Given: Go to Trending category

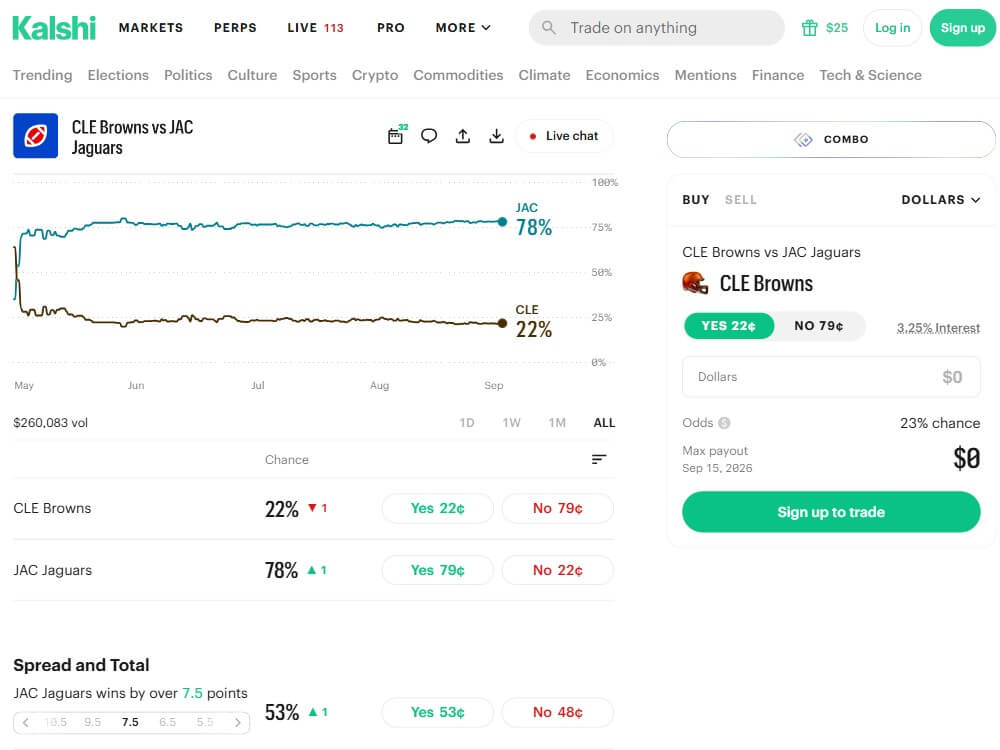Looking at the screenshot, I should pos(43,75).
